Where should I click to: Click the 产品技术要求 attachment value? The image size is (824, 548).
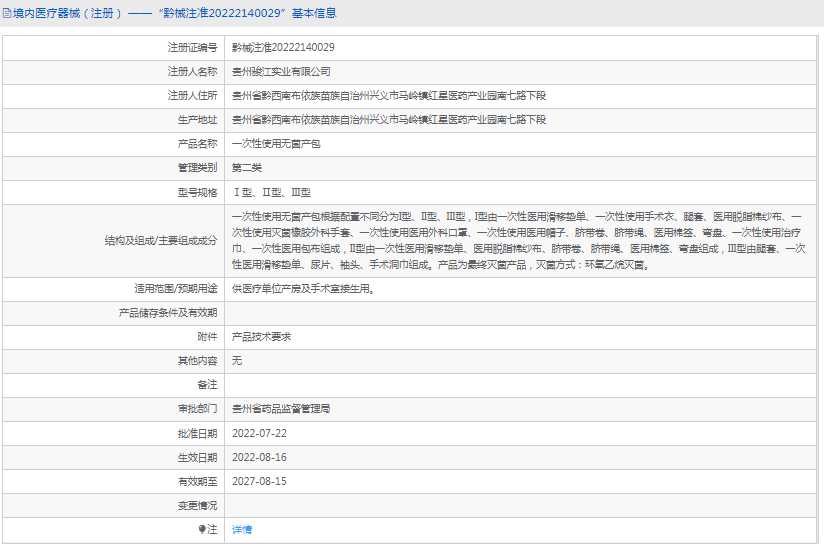261,337
